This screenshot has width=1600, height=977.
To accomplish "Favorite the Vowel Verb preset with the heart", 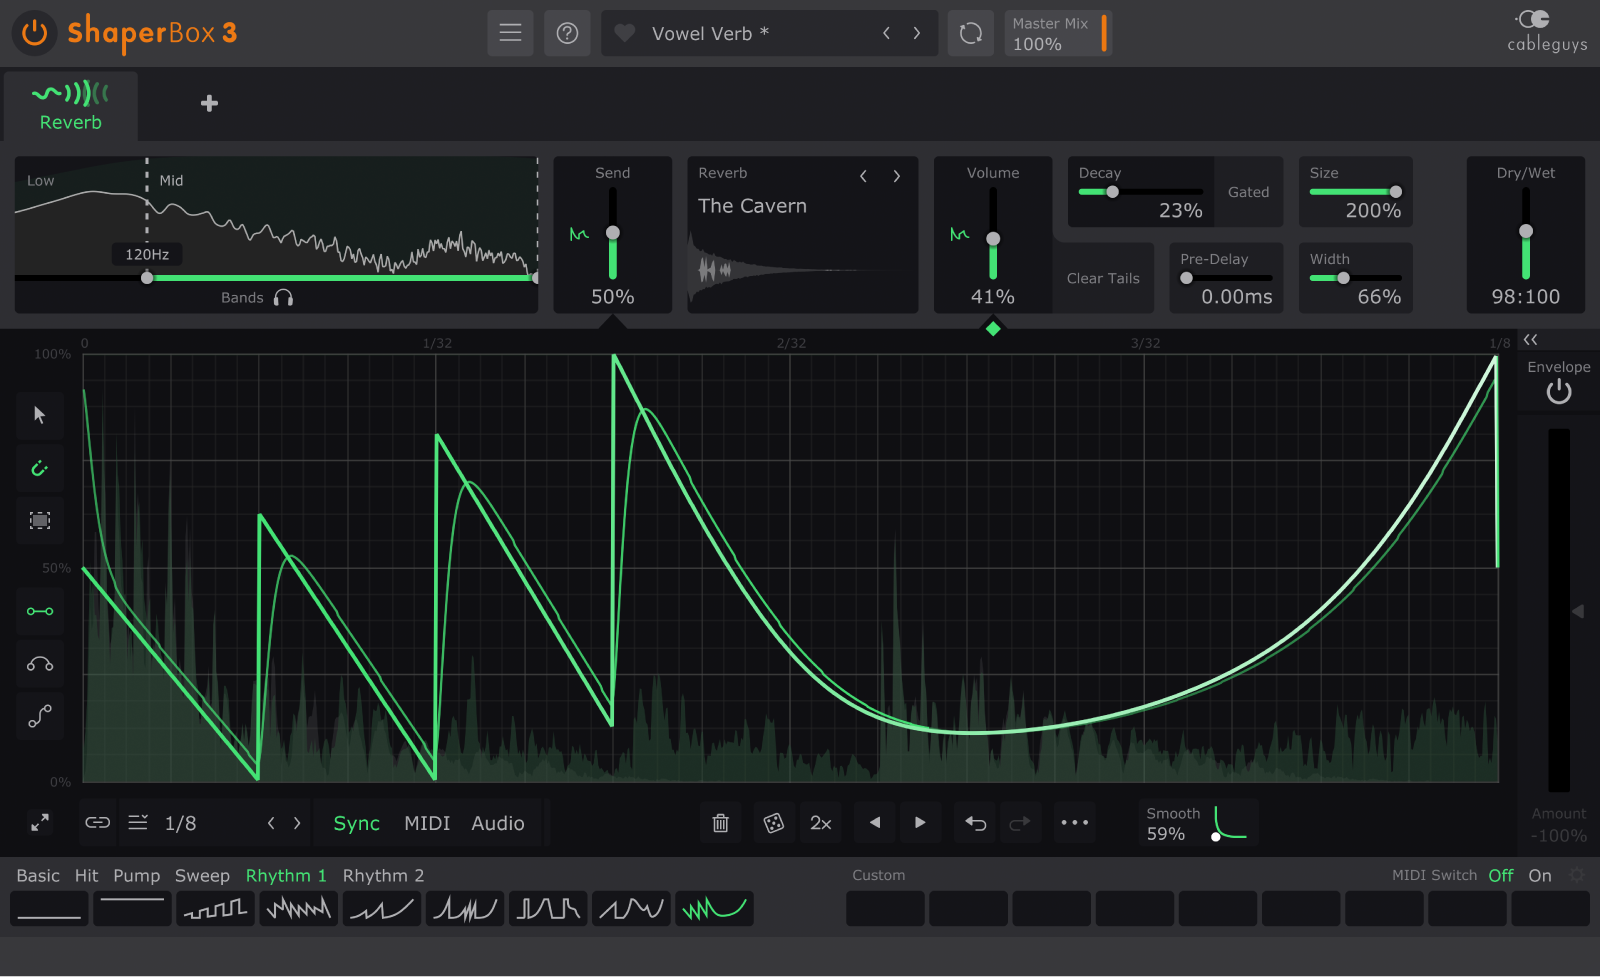I will (x=624, y=33).
